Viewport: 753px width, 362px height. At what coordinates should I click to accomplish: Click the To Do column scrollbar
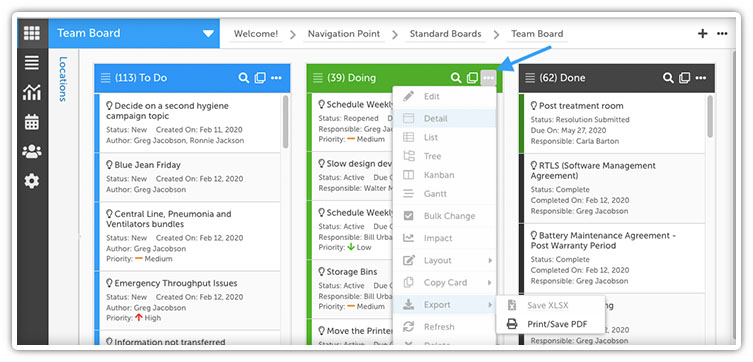(285, 122)
